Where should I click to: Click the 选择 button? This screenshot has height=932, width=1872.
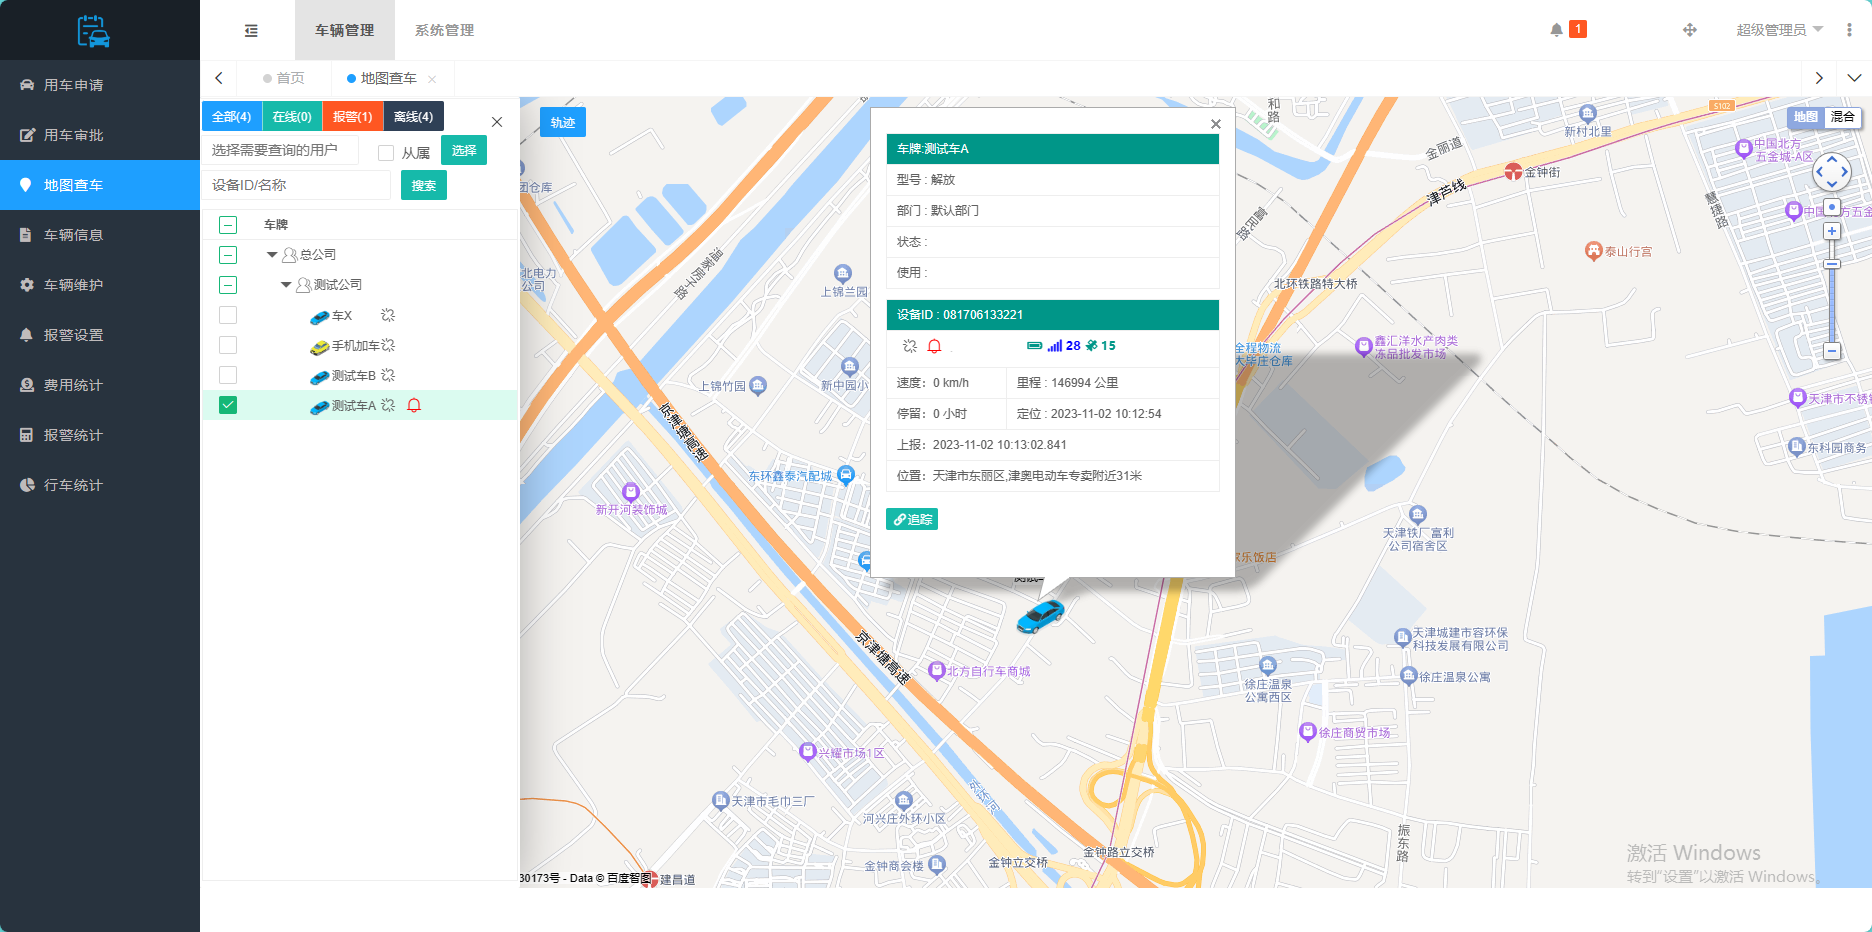click(464, 150)
